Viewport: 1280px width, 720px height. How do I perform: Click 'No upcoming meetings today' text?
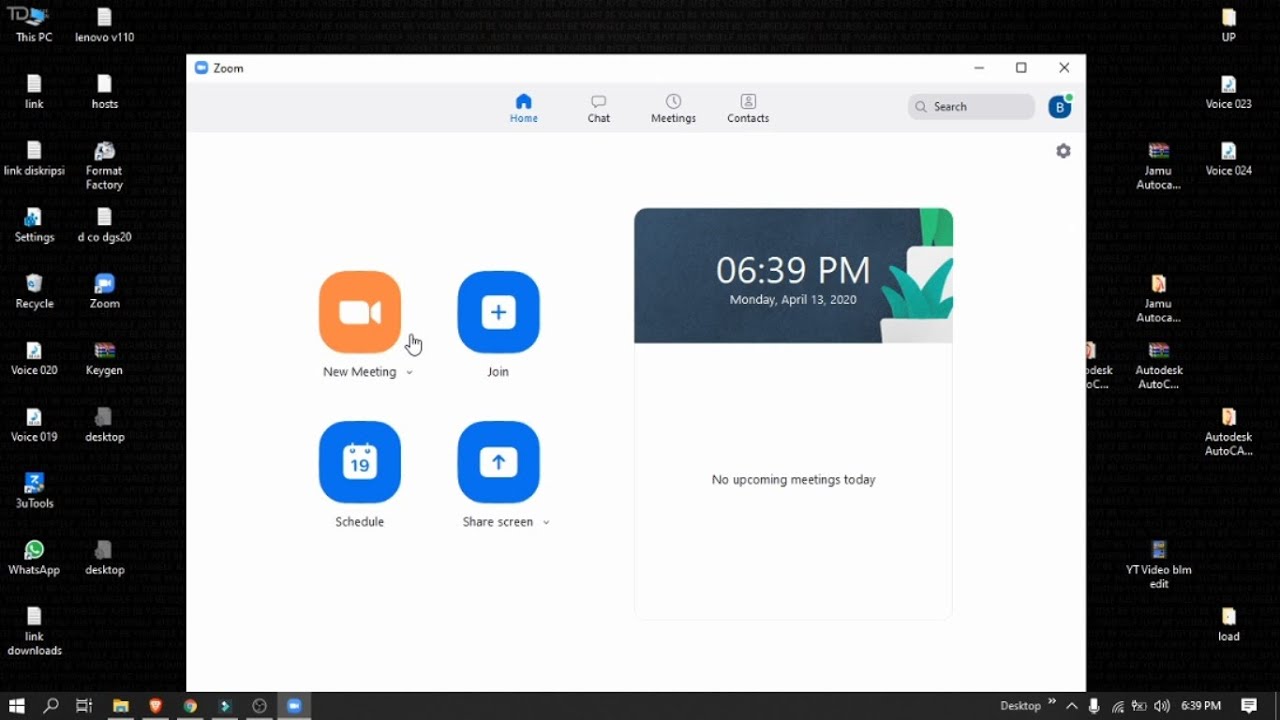tap(793, 480)
